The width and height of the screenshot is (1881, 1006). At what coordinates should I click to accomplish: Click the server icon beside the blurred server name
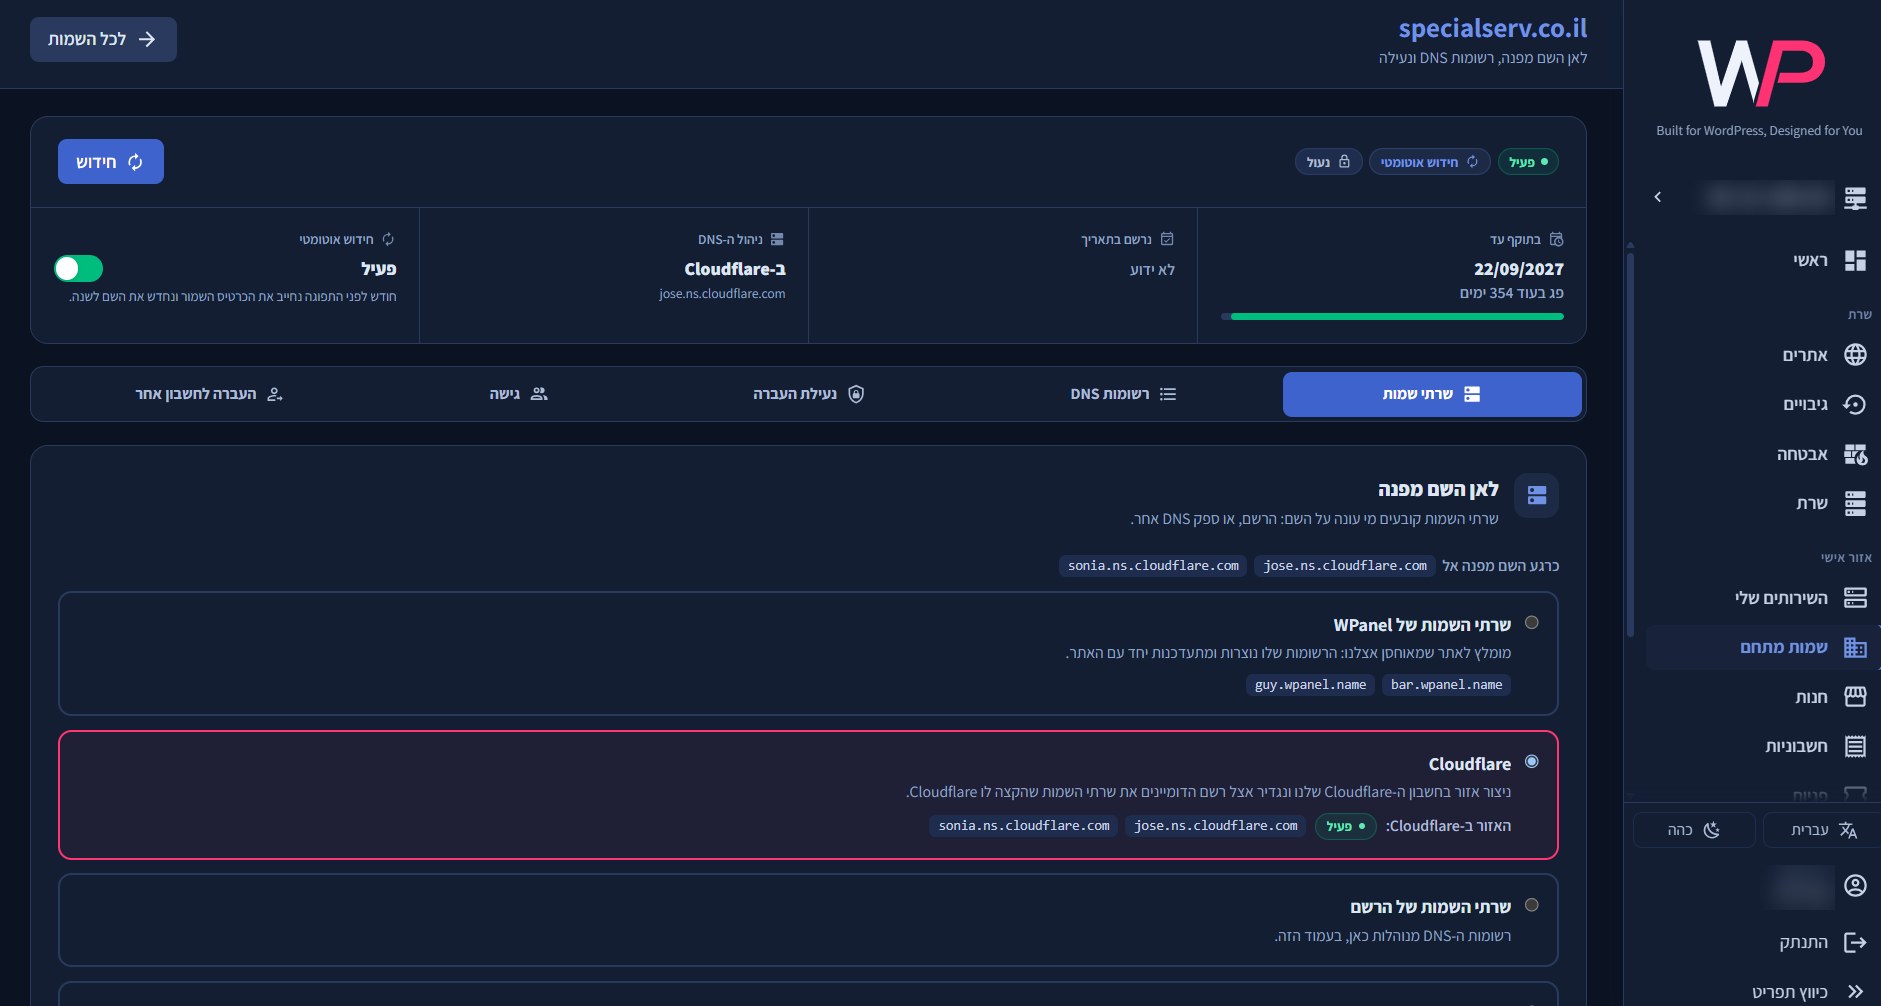(1855, 198)
